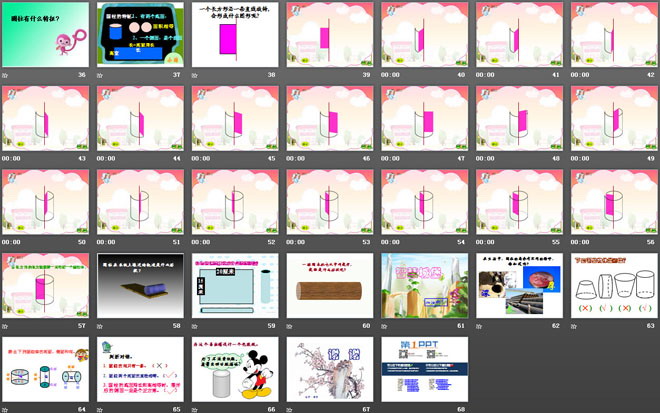Click the transition star below slide 58
This screenshot has width=660, height=413.
(x=101, y=326)
